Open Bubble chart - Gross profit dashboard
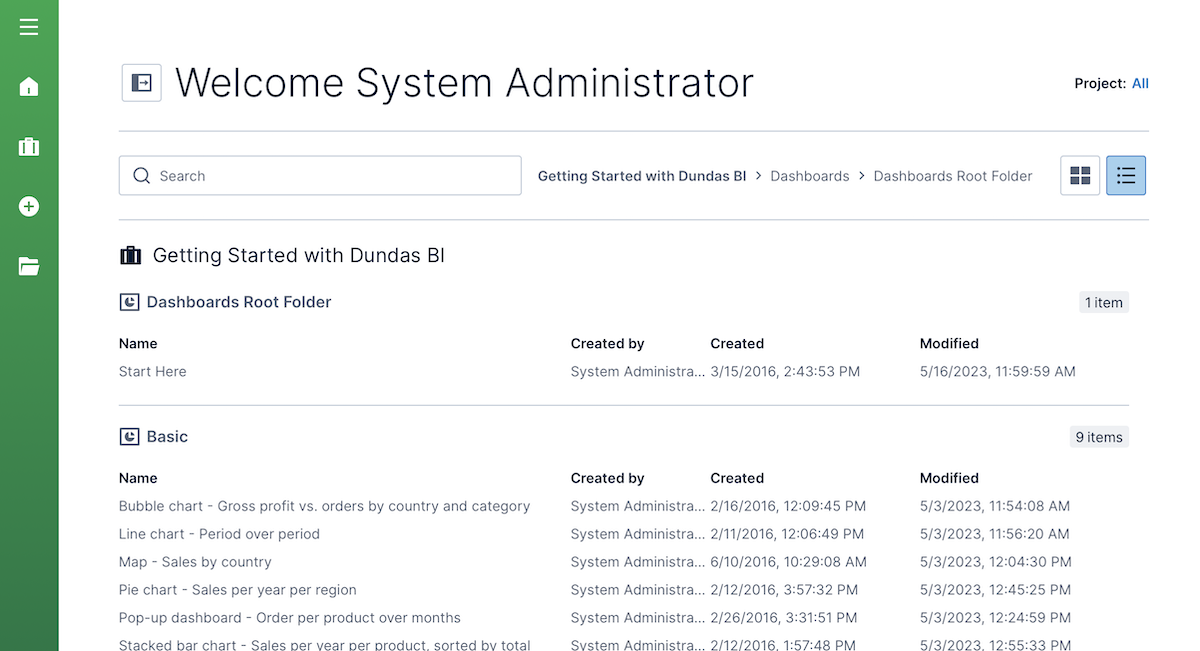This screenshot has height=651, width=1200. [325, 506]
